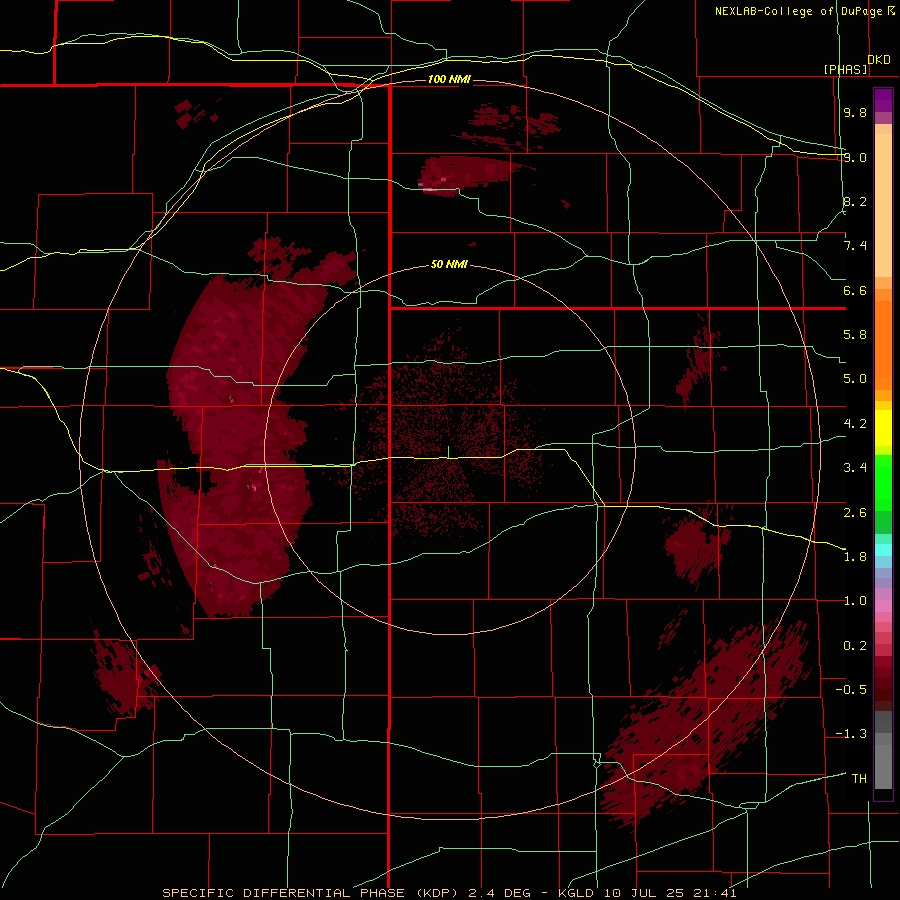Click the 3.4 scale label
The height and width of the screenshot is (900, 900).
pos(855,468)
